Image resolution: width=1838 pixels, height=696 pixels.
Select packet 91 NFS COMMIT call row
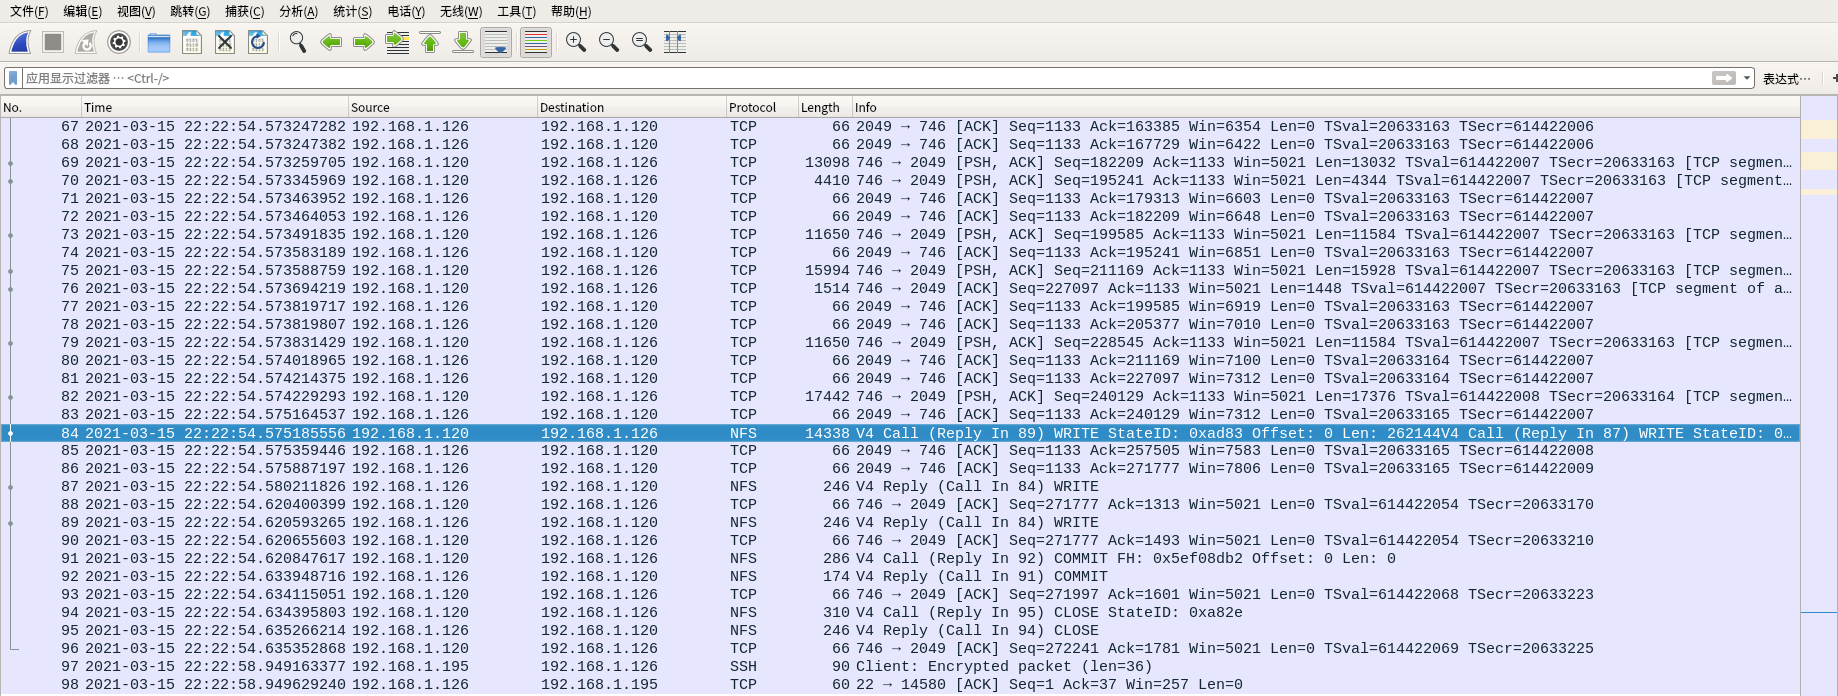(x=900, y=559)
